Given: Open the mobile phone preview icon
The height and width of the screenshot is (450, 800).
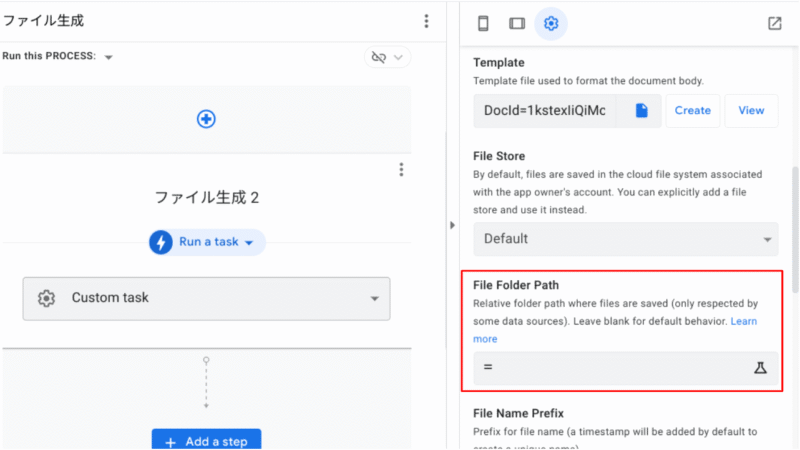Looking at the screenshot, I should click(x=483, y=23).
